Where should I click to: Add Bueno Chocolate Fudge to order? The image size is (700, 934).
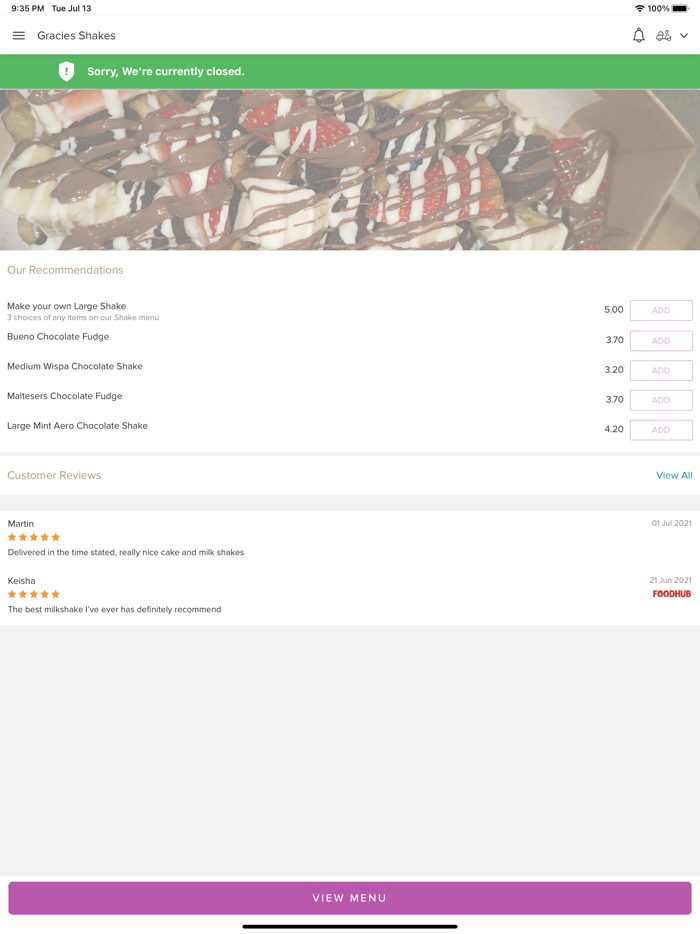point(661,341)
